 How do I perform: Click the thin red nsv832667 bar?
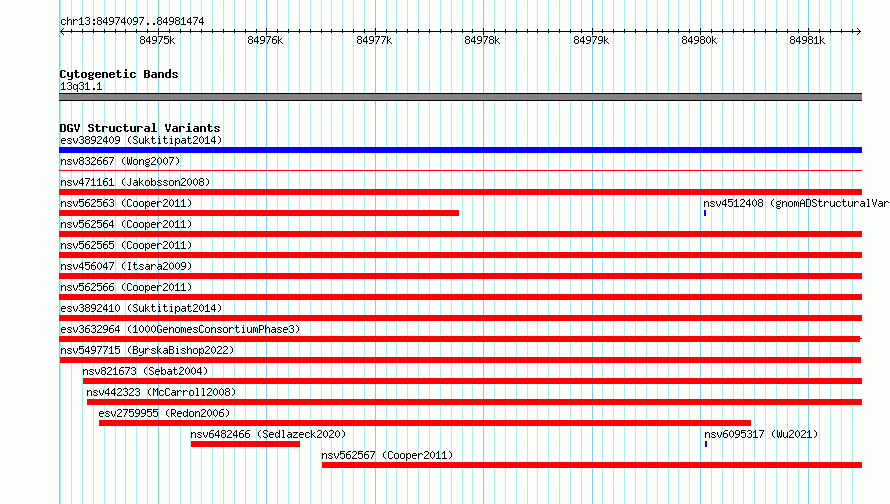pos(460,170)
